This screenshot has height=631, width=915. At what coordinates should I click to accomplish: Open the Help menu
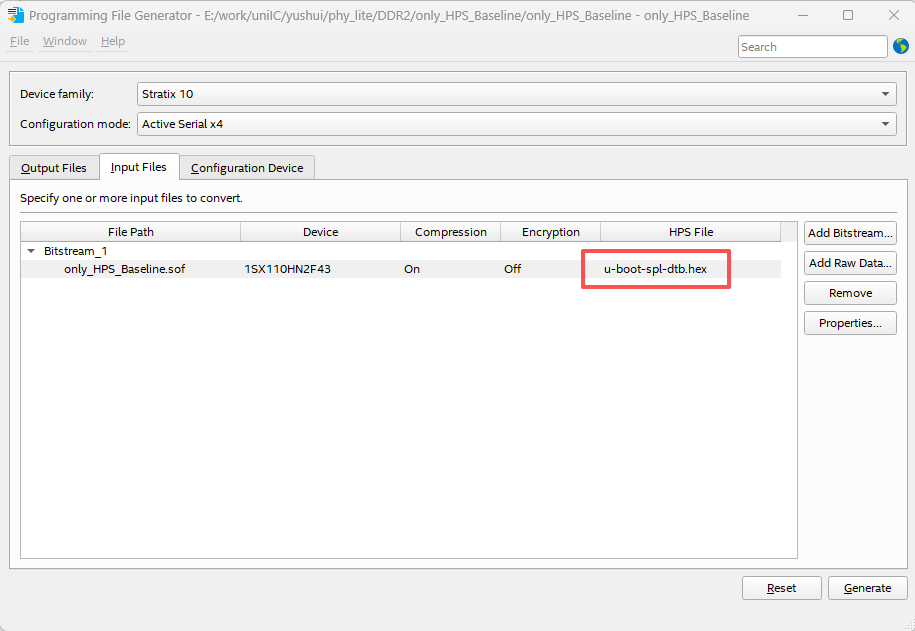coord(113,41)
